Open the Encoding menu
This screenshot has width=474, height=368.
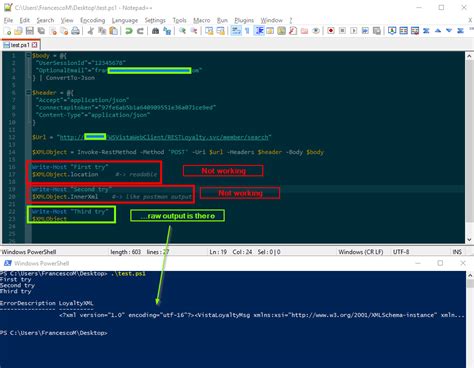[92, 20]
